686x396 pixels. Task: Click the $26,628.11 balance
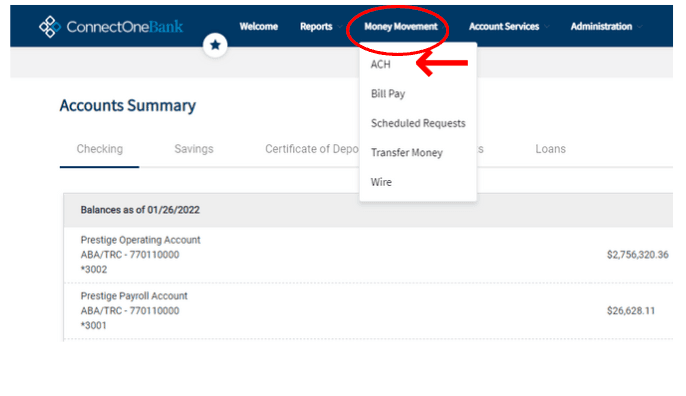pyautogui.click(x=631, y=311)
